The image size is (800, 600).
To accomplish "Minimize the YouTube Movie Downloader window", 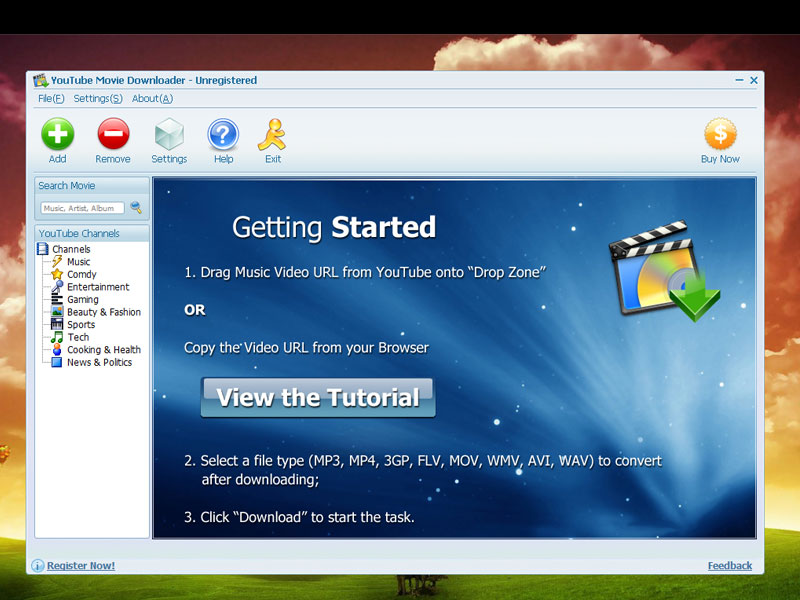I will click(739, 80).
